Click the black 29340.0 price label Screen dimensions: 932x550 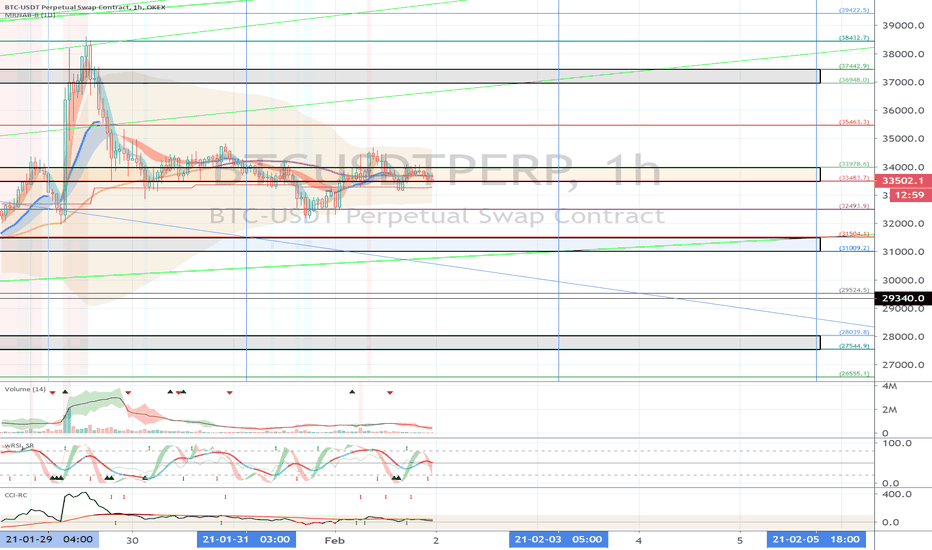(903, 298)
